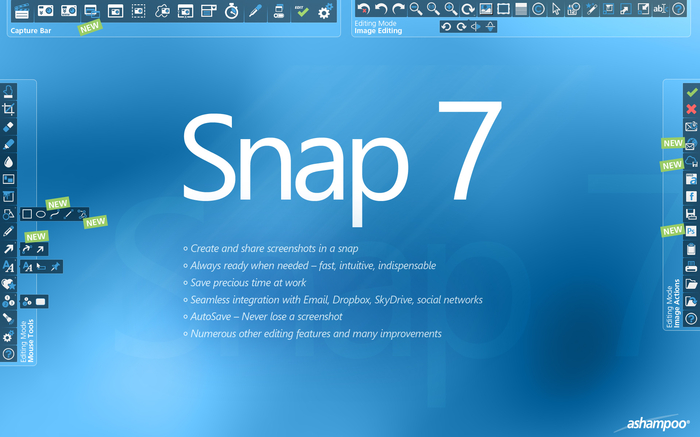700x437 pixels.
Task: Click the rotate right sub-icon
Action: [x=462, y=27]
